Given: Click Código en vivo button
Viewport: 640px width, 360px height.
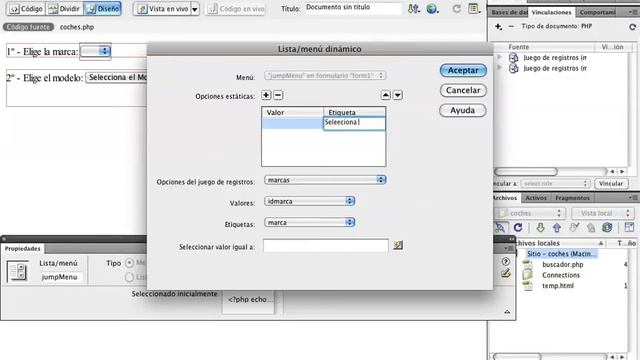Looking at the screenshot, I should (x=236, y=9).
